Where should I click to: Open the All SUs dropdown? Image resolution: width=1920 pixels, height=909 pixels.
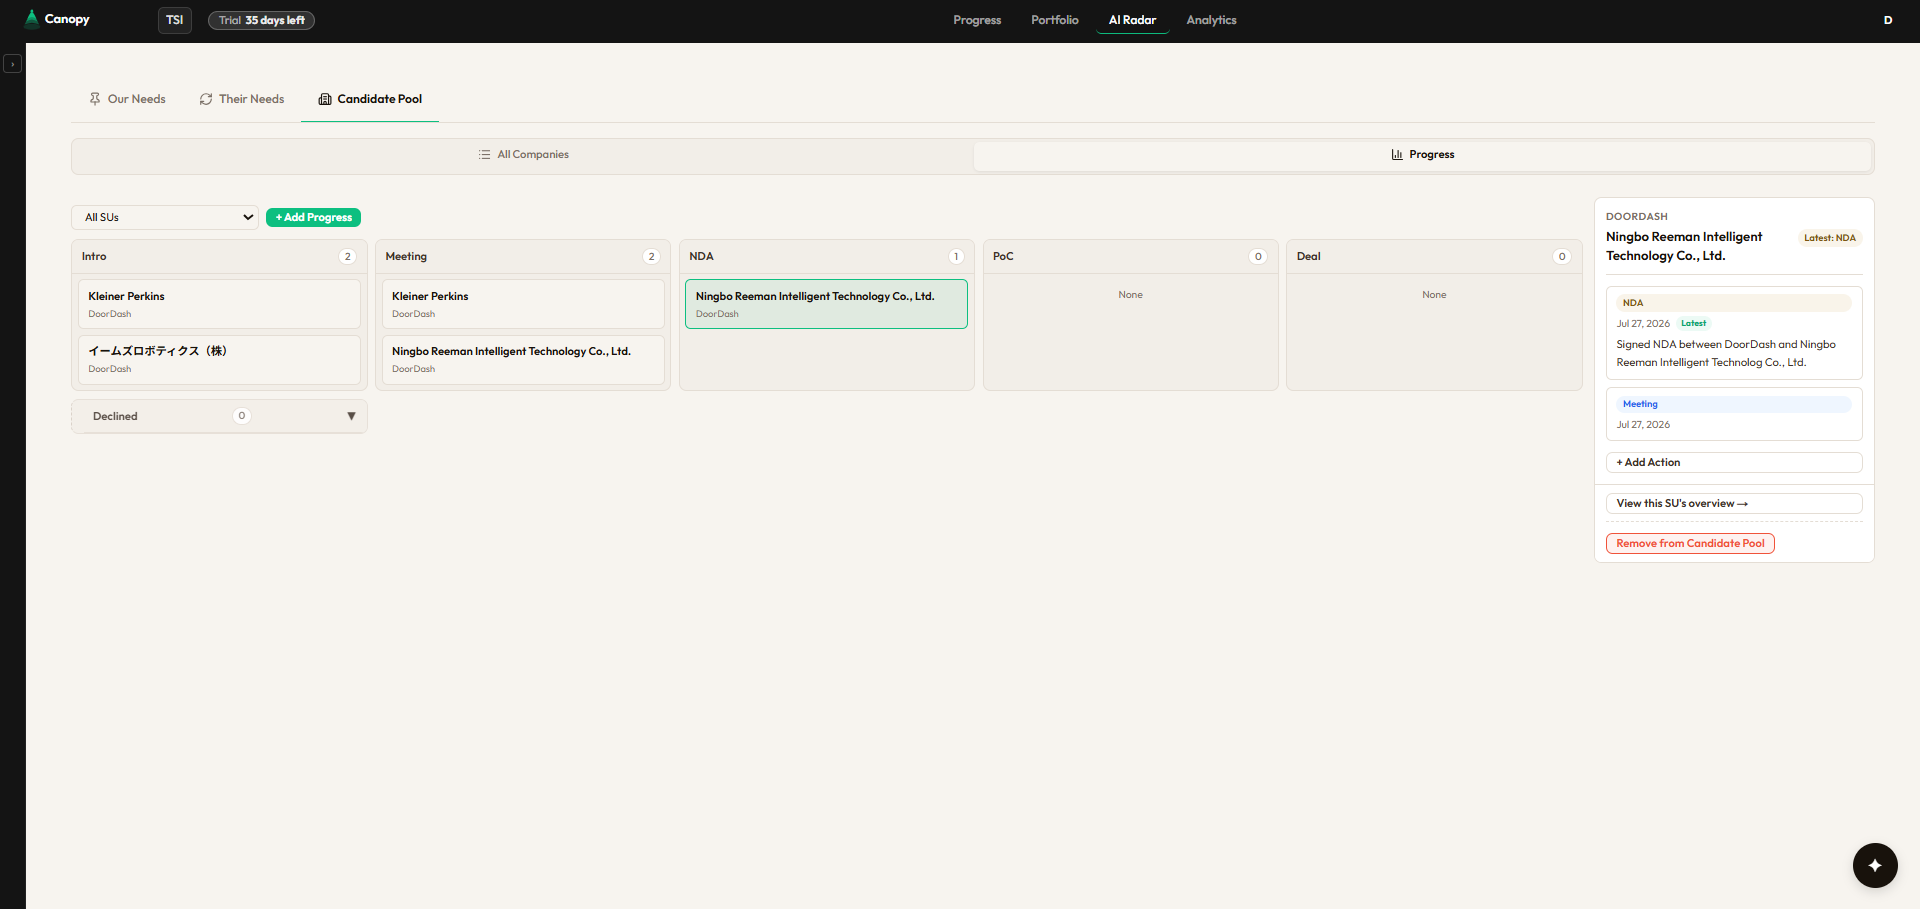coord(165,217)
